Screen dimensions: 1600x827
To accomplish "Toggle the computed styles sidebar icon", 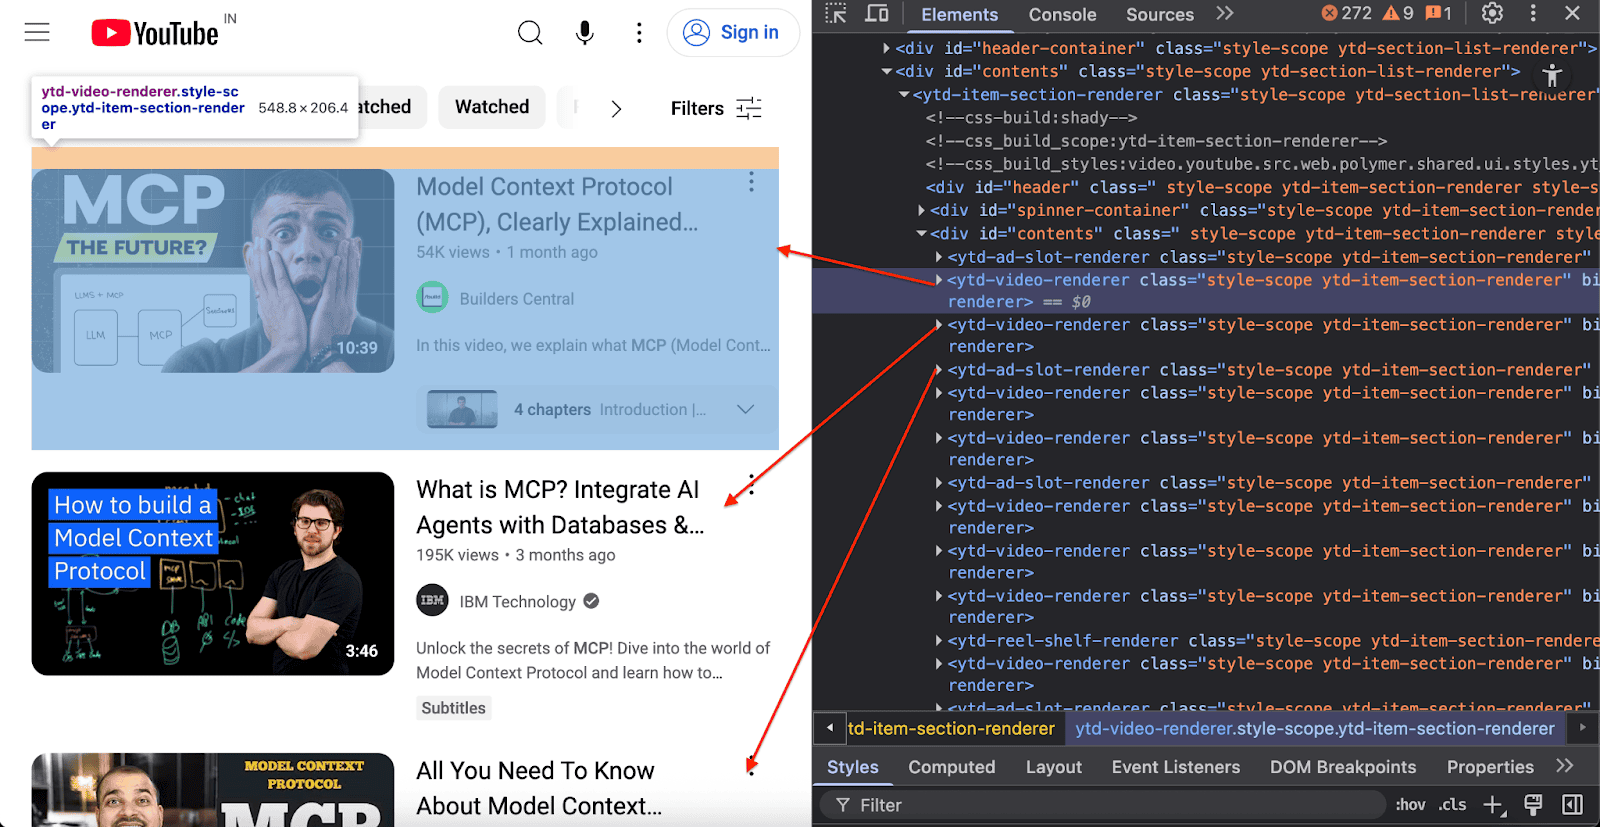I will 1572,805.
